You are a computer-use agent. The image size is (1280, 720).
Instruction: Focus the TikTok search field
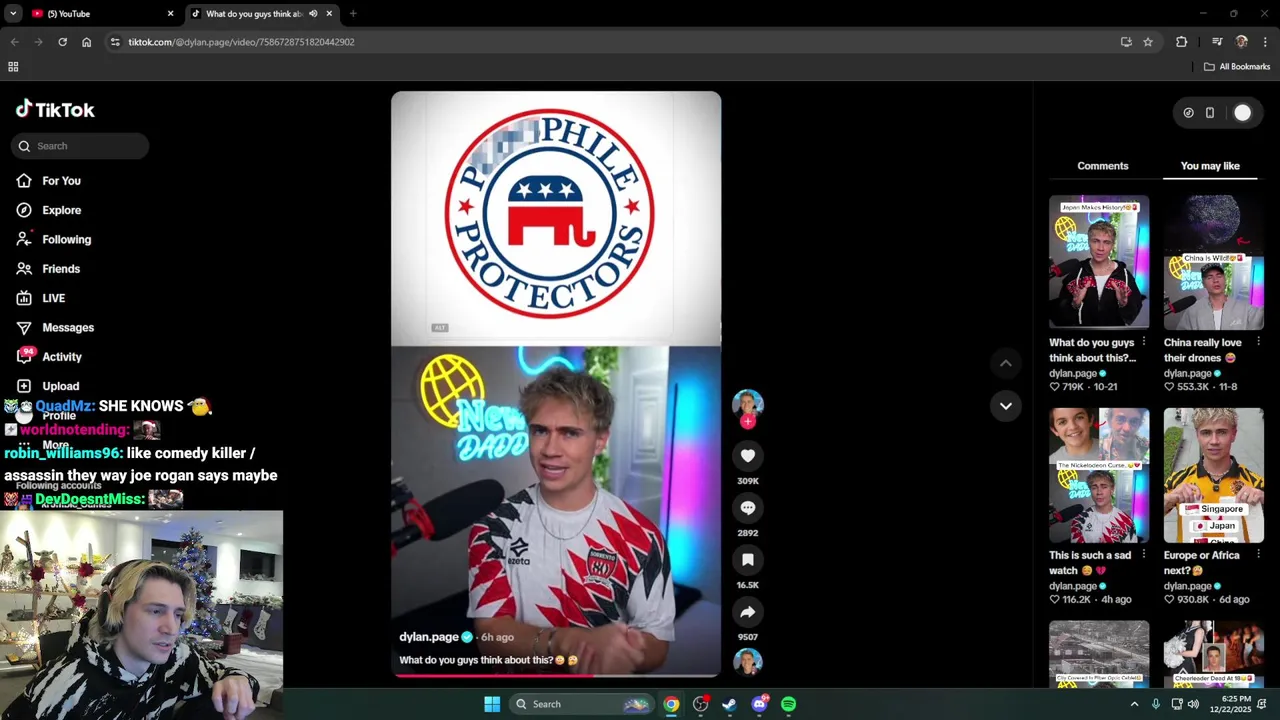pos(80,146)
